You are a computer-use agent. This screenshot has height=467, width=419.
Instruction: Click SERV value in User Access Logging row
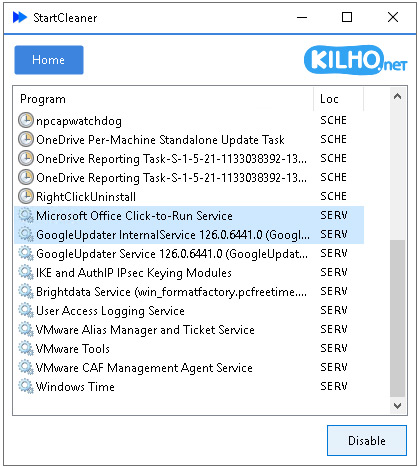tap(334, 310)
